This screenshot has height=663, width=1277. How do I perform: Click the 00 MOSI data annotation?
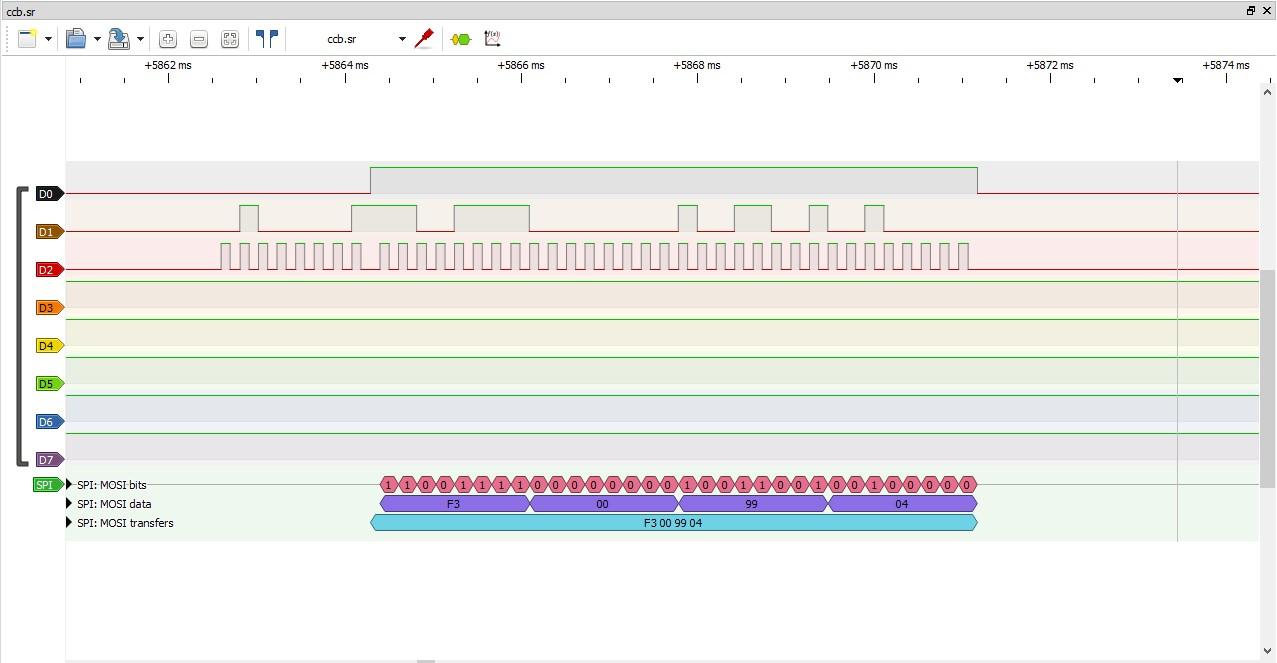click(x=603, y=504)
